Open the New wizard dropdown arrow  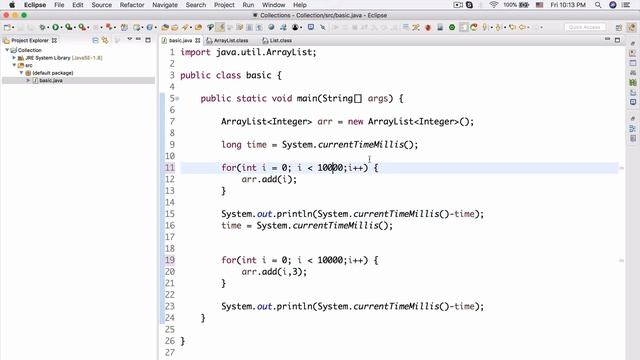[x=13, y=27]
